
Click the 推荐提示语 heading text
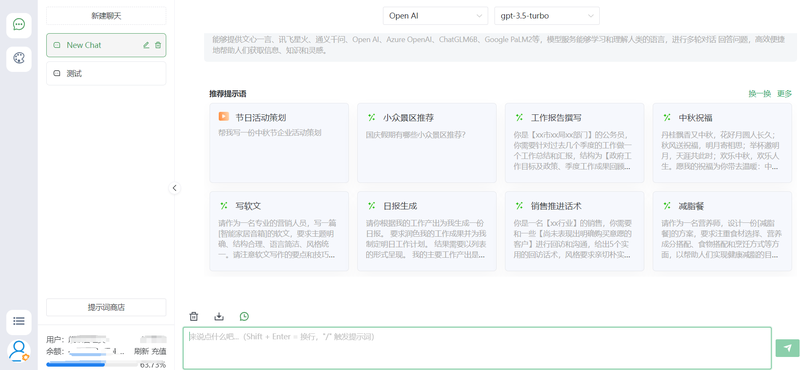228,93
